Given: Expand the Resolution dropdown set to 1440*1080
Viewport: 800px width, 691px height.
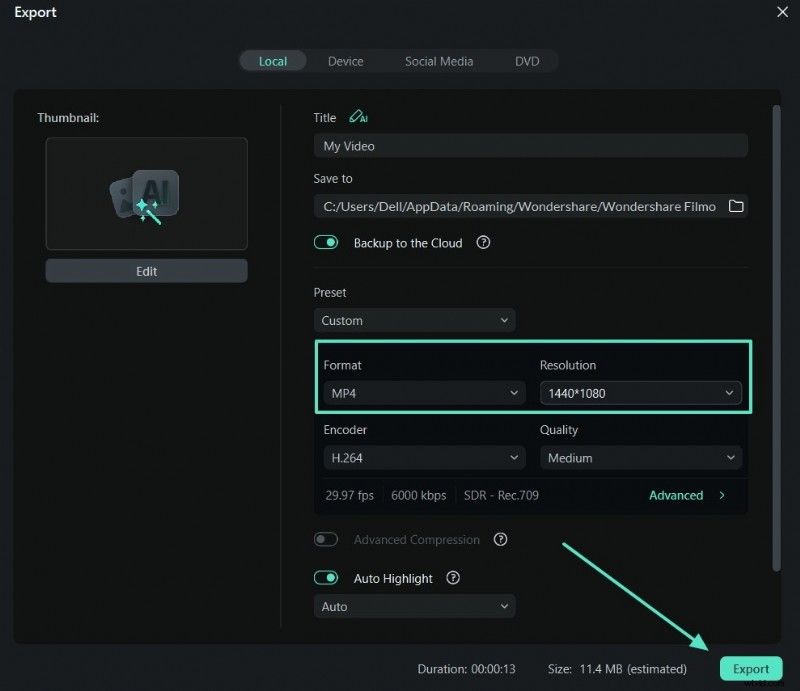Looking at the screenshot, I should [641, 393].
